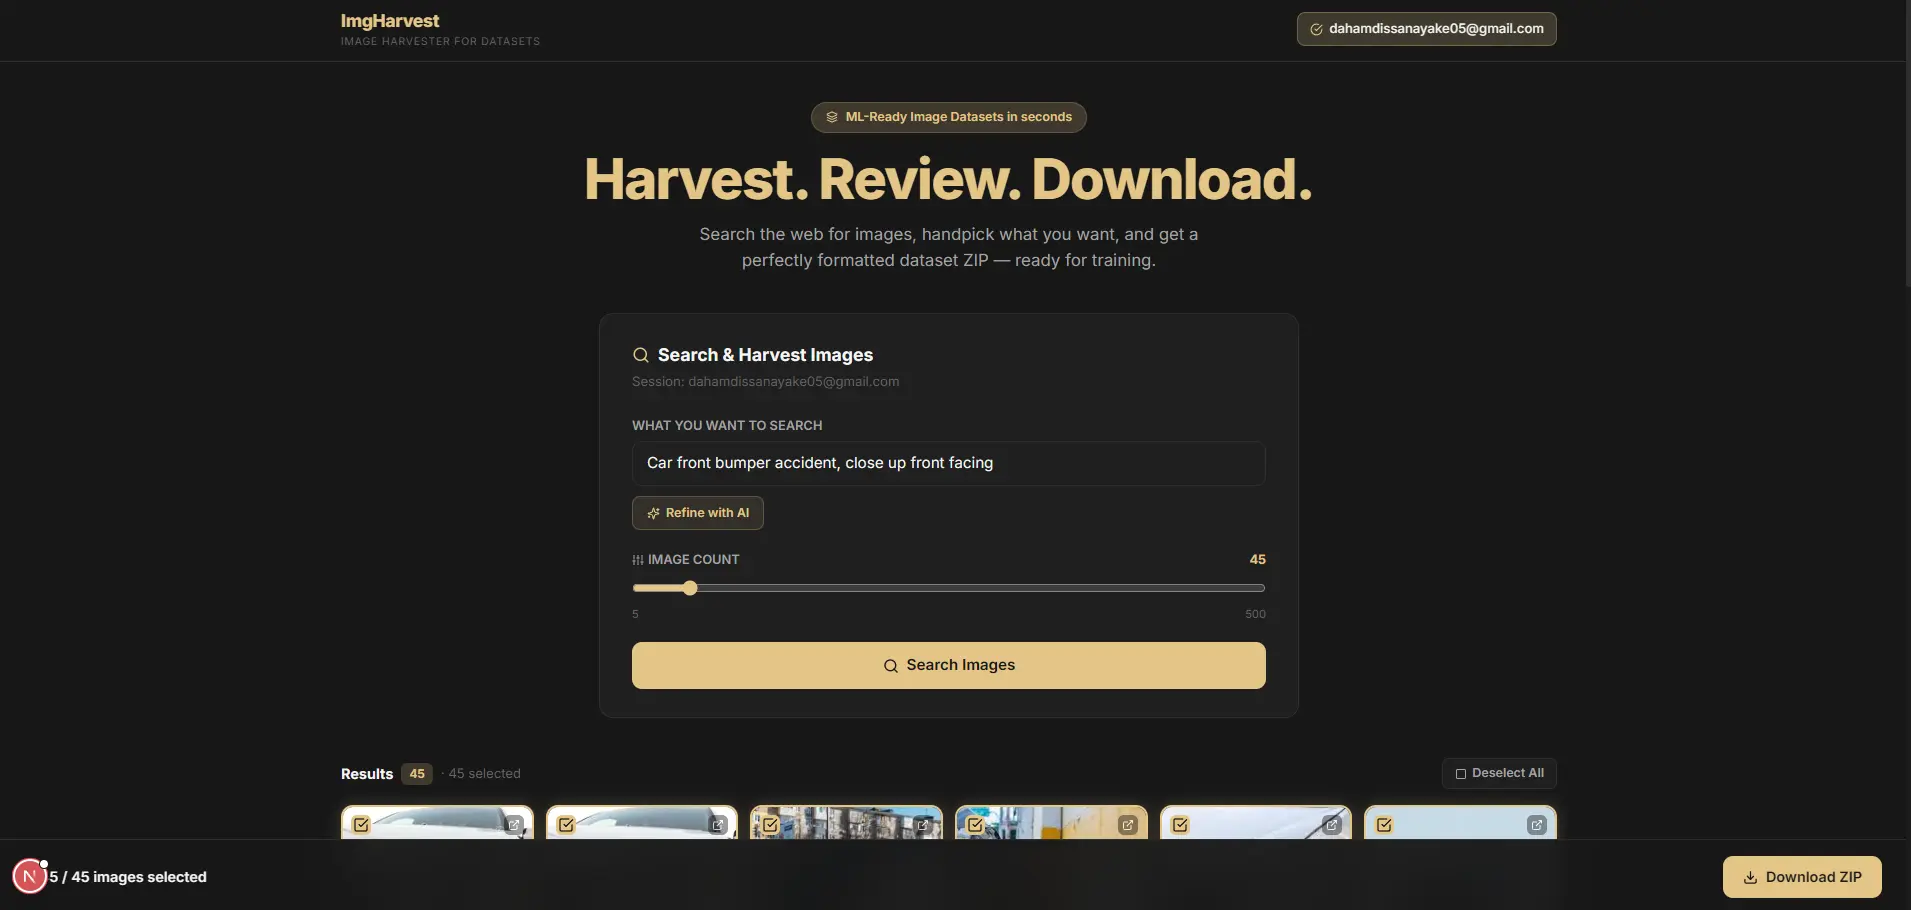
Task: Click Refine with AI button
Action: click(x=698, y=513)
